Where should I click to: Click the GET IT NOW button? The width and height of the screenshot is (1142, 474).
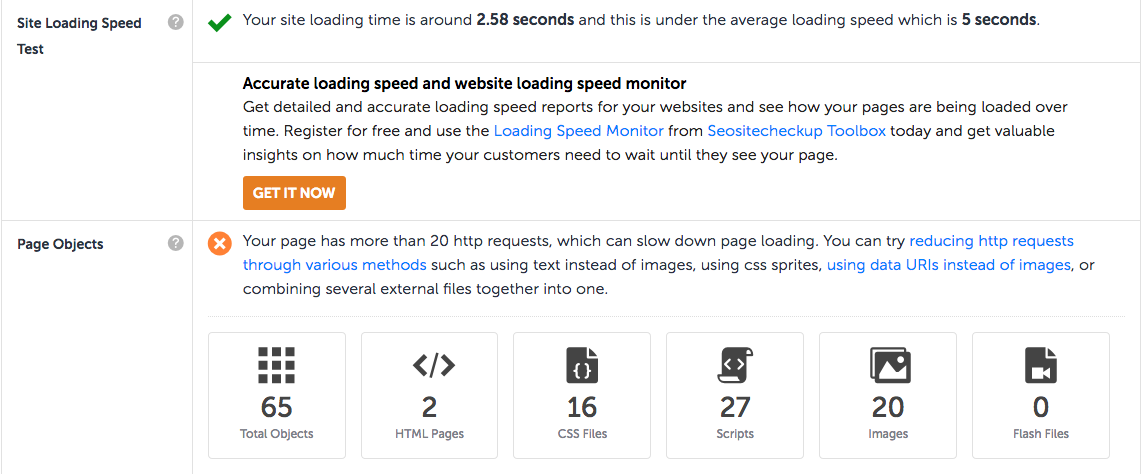coord(294,193)
